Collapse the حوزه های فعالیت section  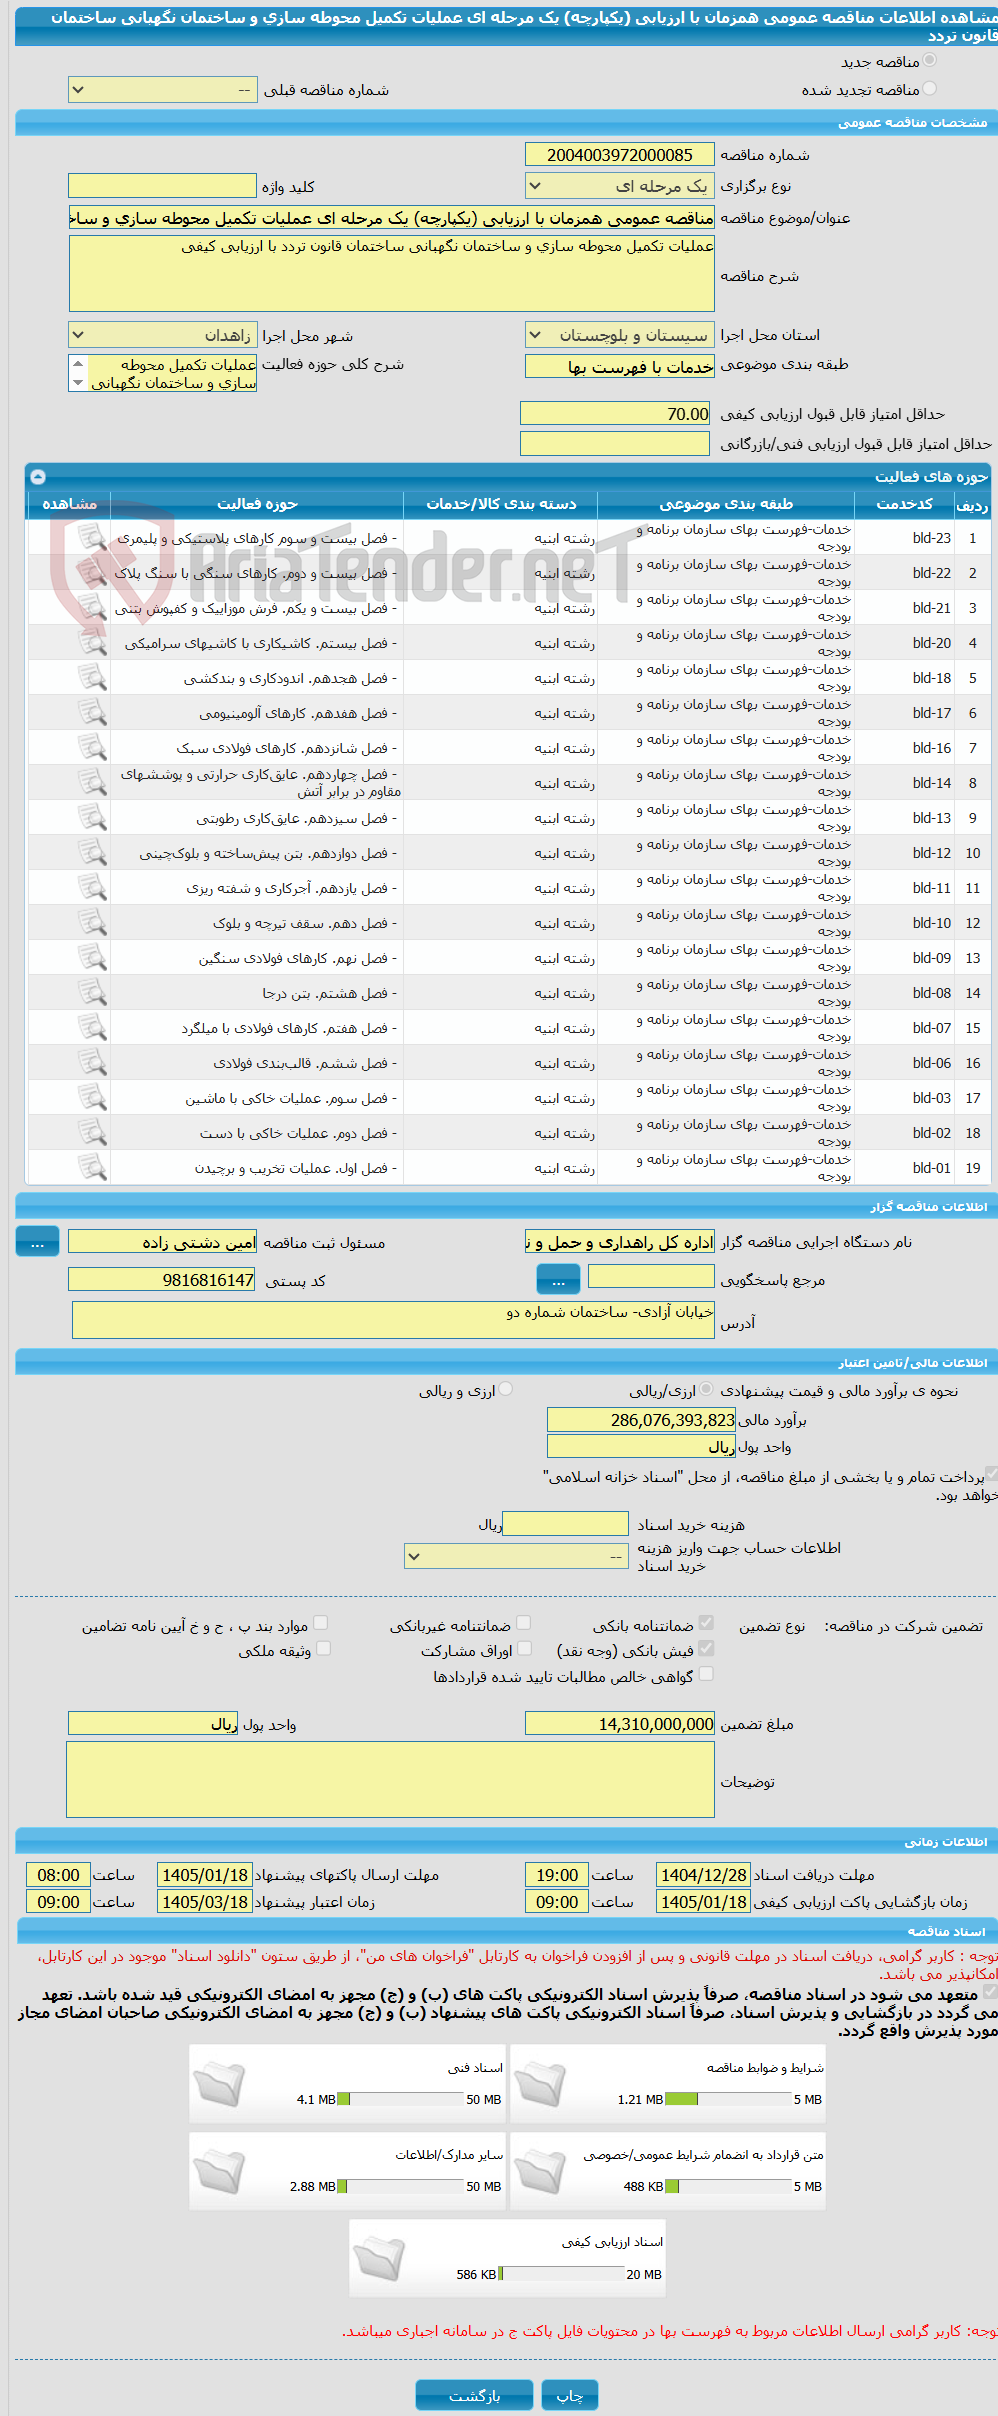click(38, 477)
